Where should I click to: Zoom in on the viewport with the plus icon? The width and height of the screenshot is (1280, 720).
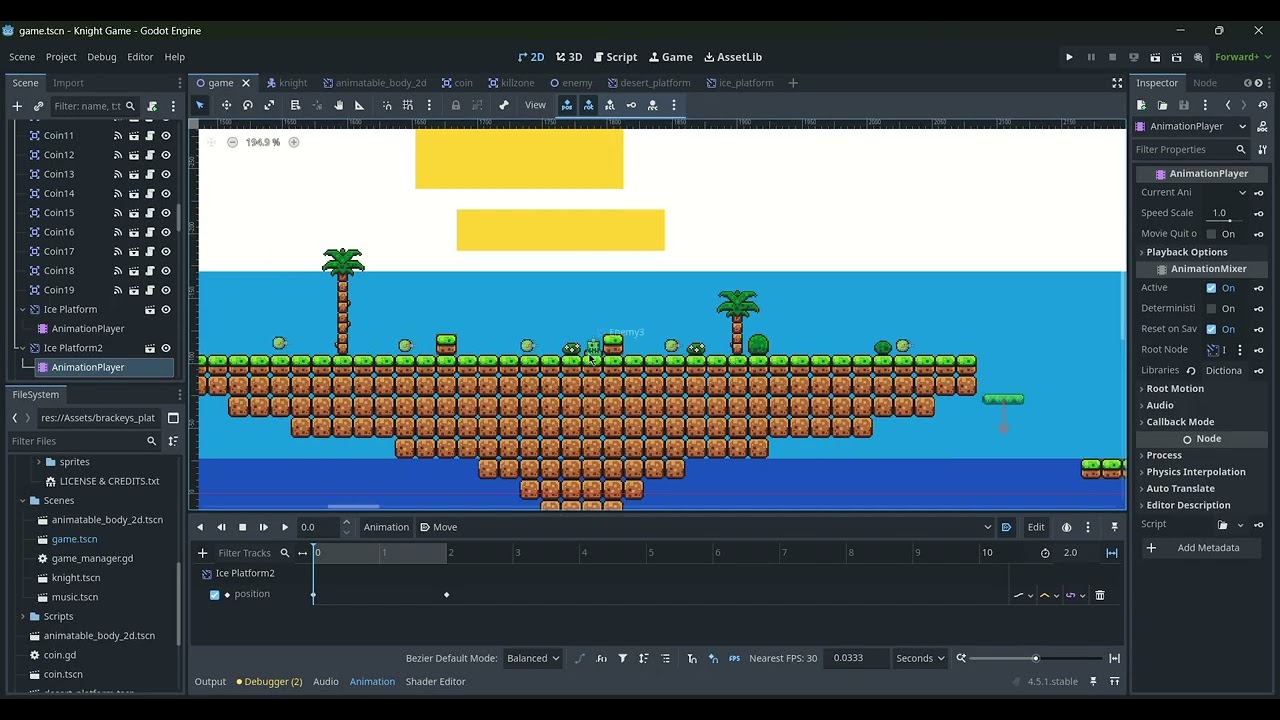[294, 142]
